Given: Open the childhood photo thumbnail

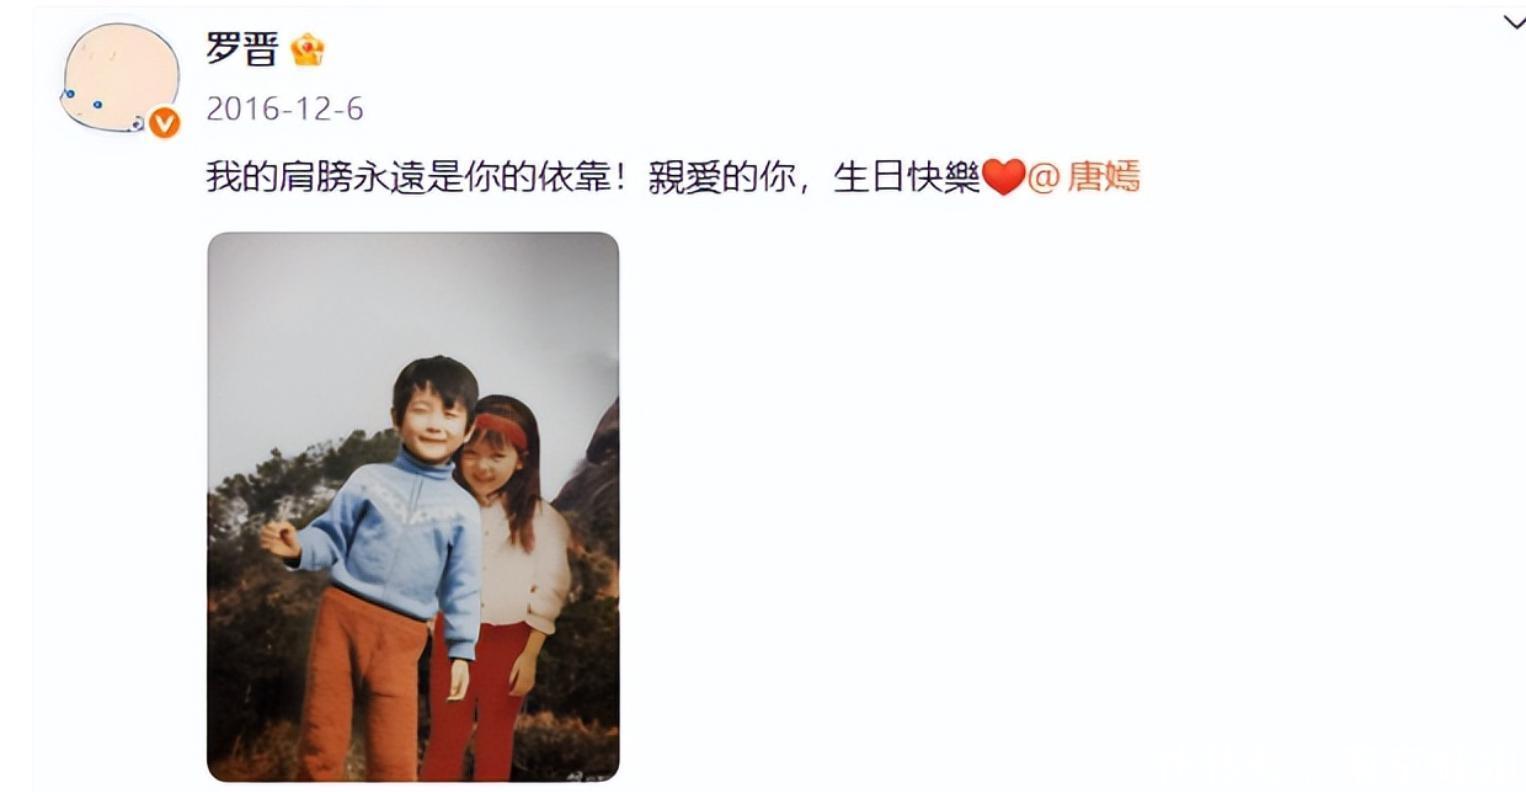Looking at the screenshot, I should 413,507.
